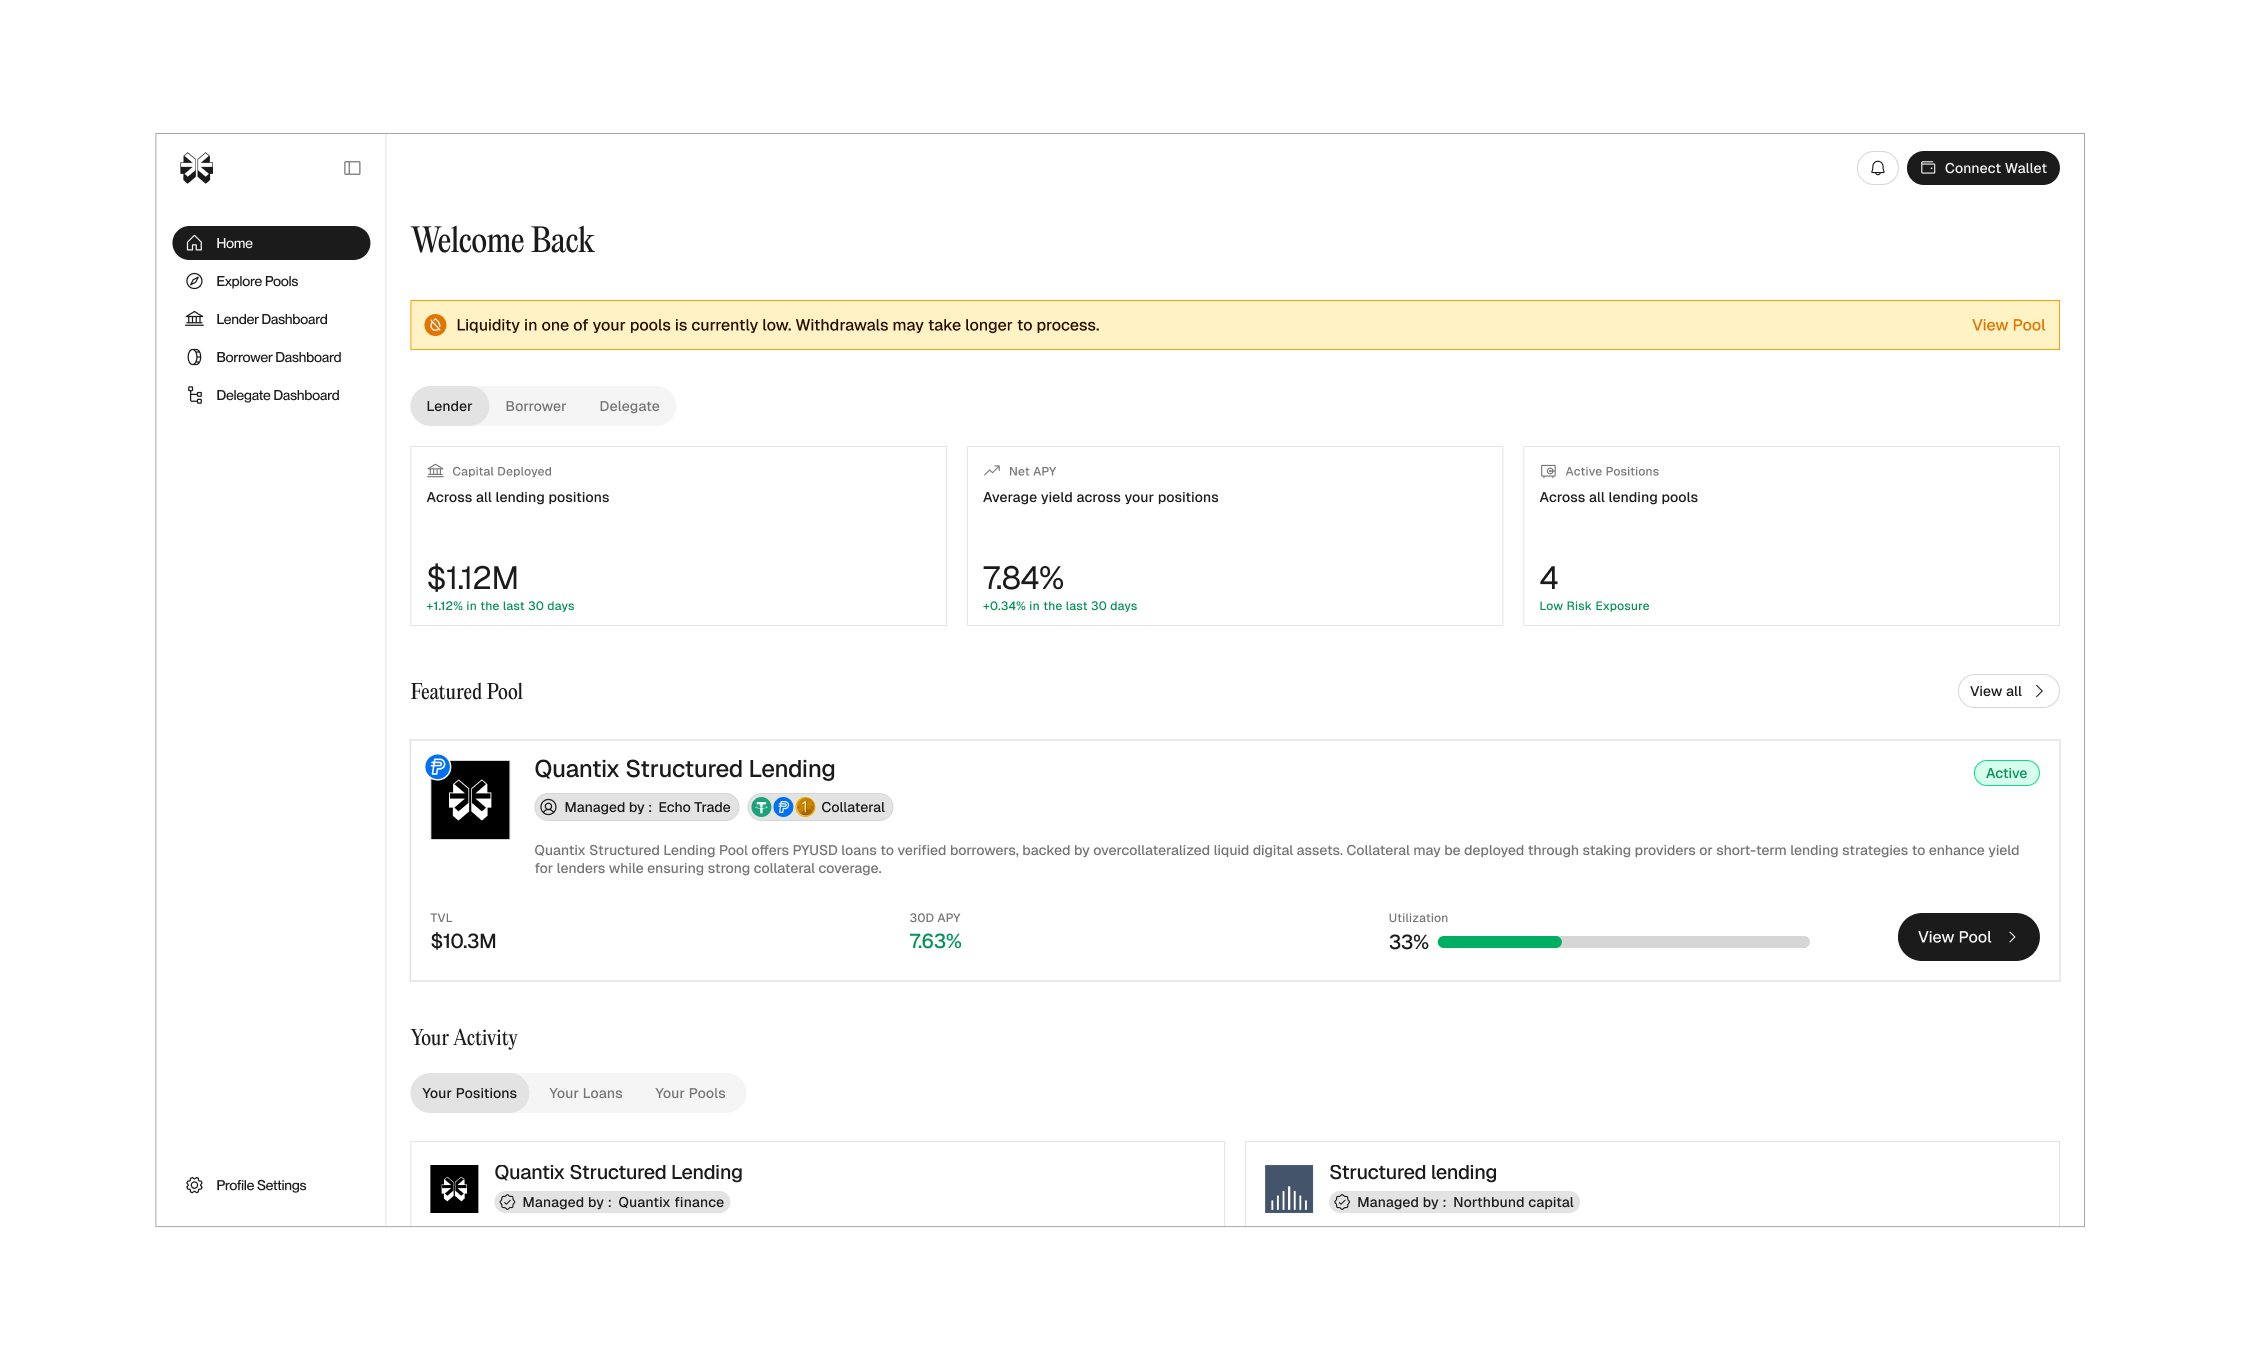Click the Tether collateral token icon
Screen dimensions: 2241x1361
[761, 807]
